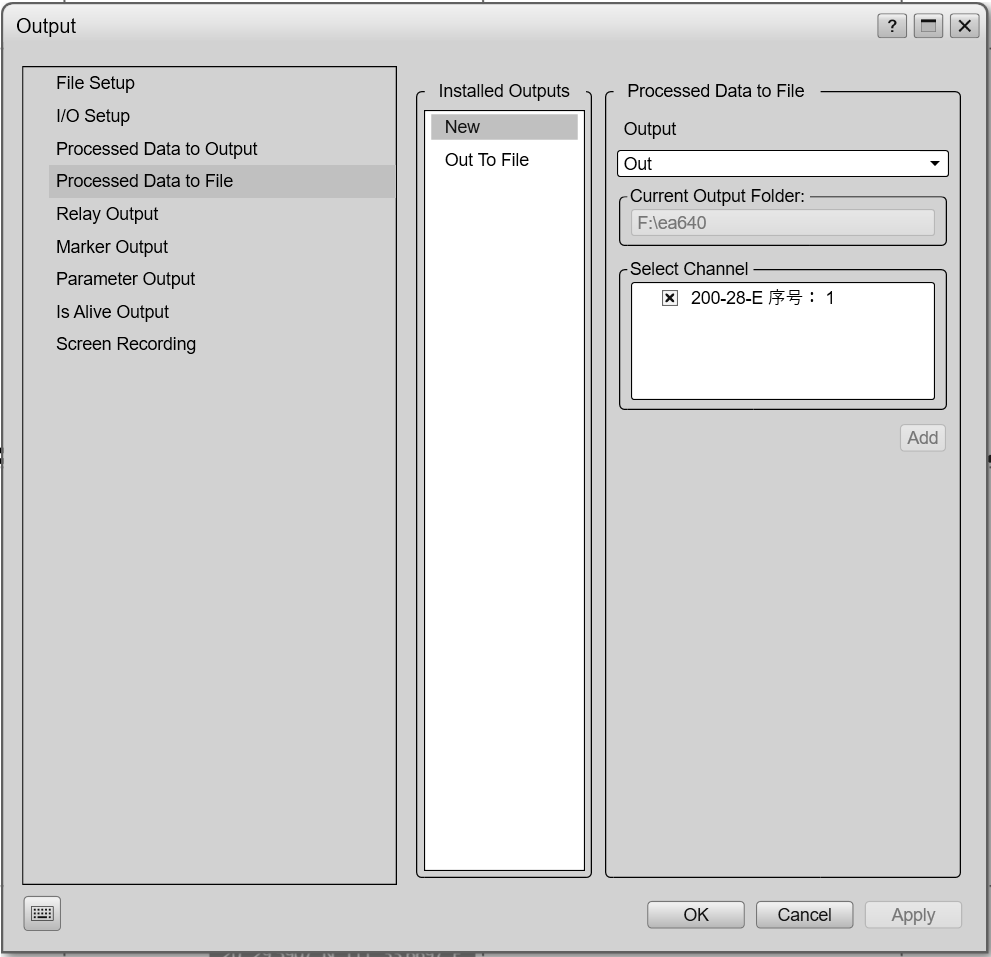Open Relay Output settings
The height and width of the screenshot is (957, 991).
tap(107, 214)
